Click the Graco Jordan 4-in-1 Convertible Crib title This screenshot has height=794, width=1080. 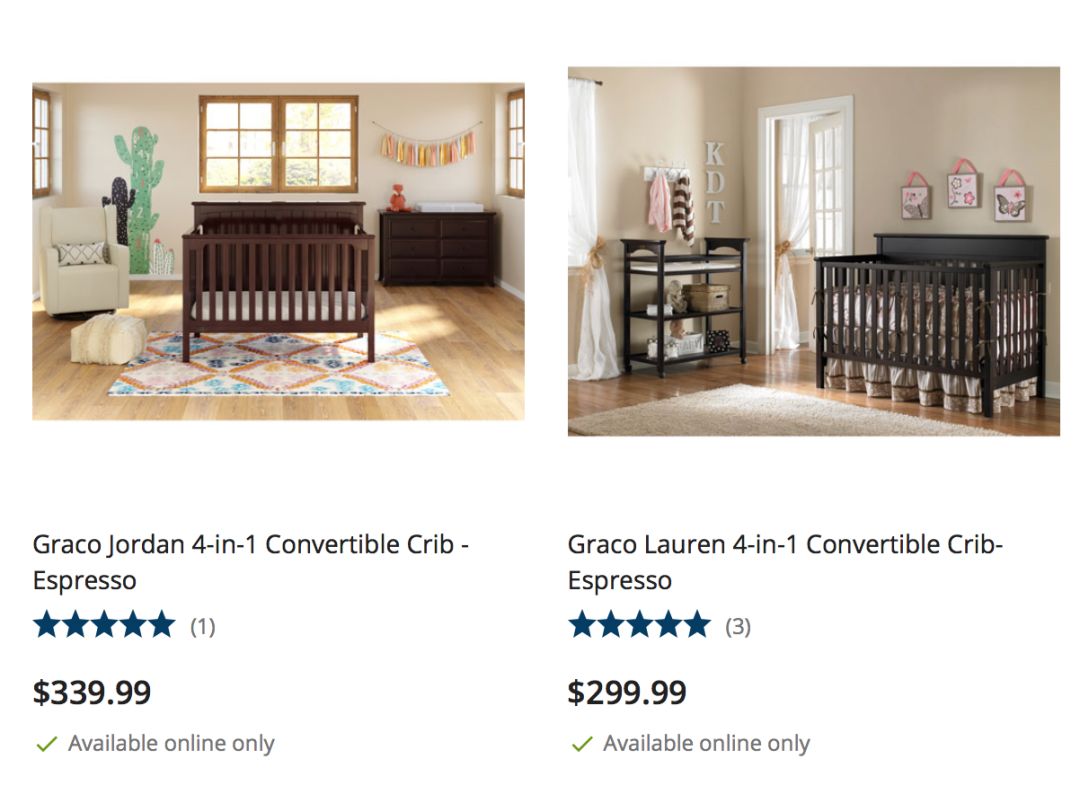pos(251,562)
